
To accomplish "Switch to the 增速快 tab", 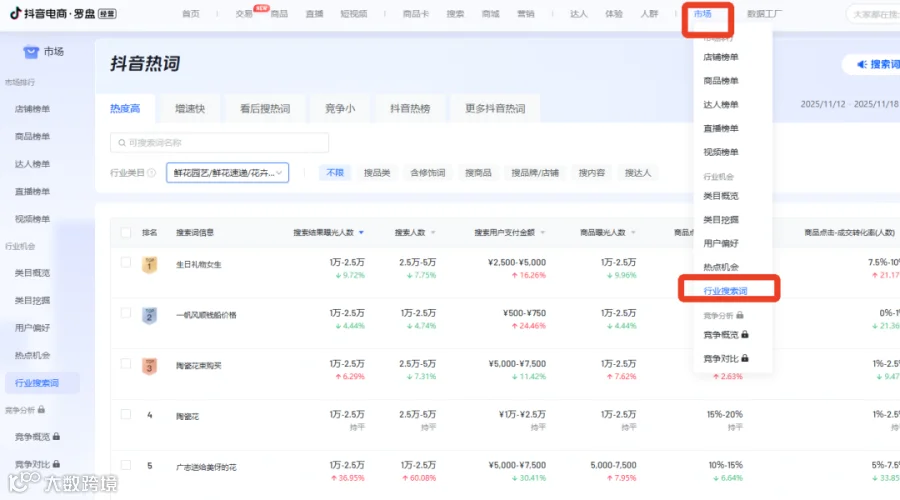I will coord(190,108).
